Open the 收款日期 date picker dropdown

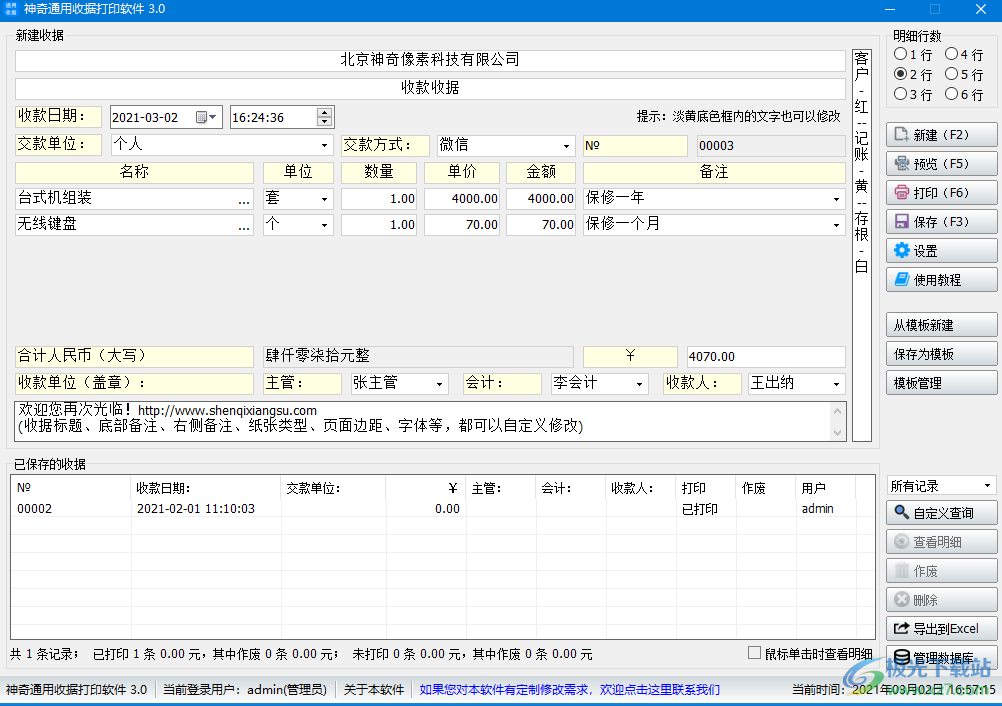coord(210,117)
